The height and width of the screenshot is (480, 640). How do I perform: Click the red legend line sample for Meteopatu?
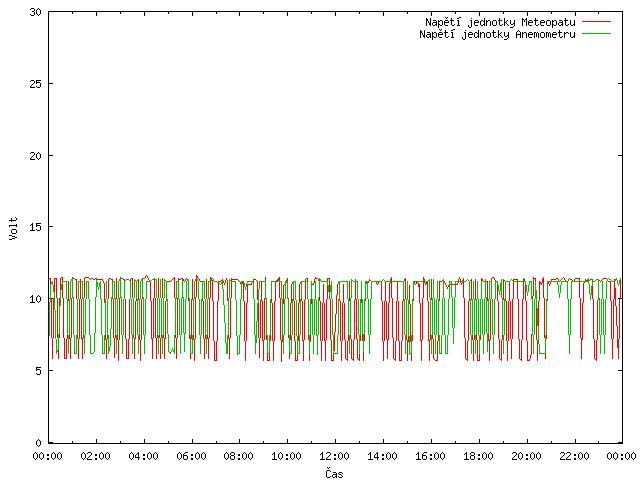(596, 22)
